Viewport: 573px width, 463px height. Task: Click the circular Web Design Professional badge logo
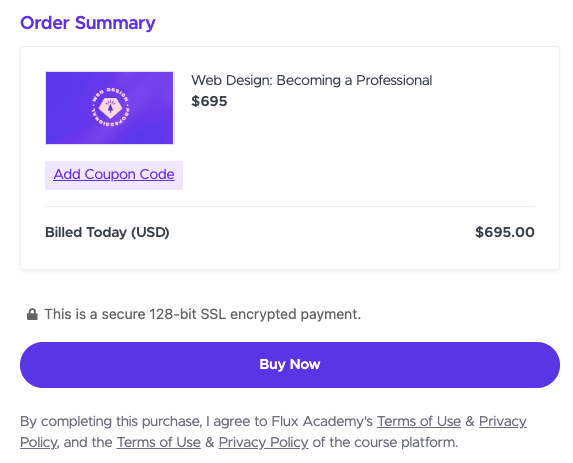pos(110,107)
